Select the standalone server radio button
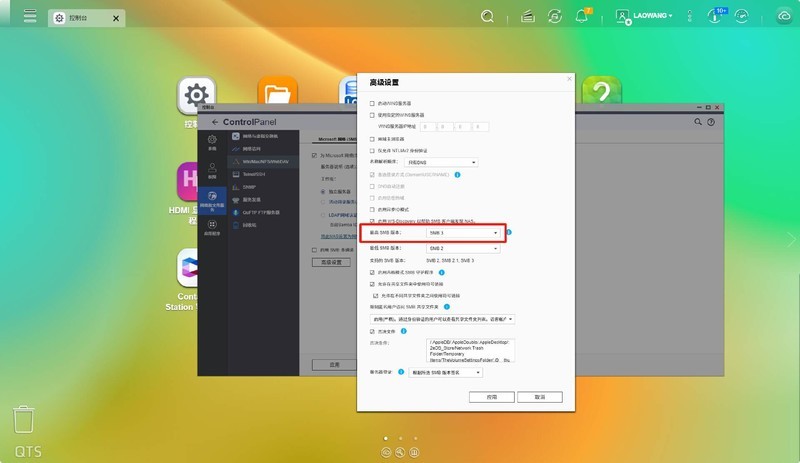Viewport: 800px width, 463px height. coord(323,191)
